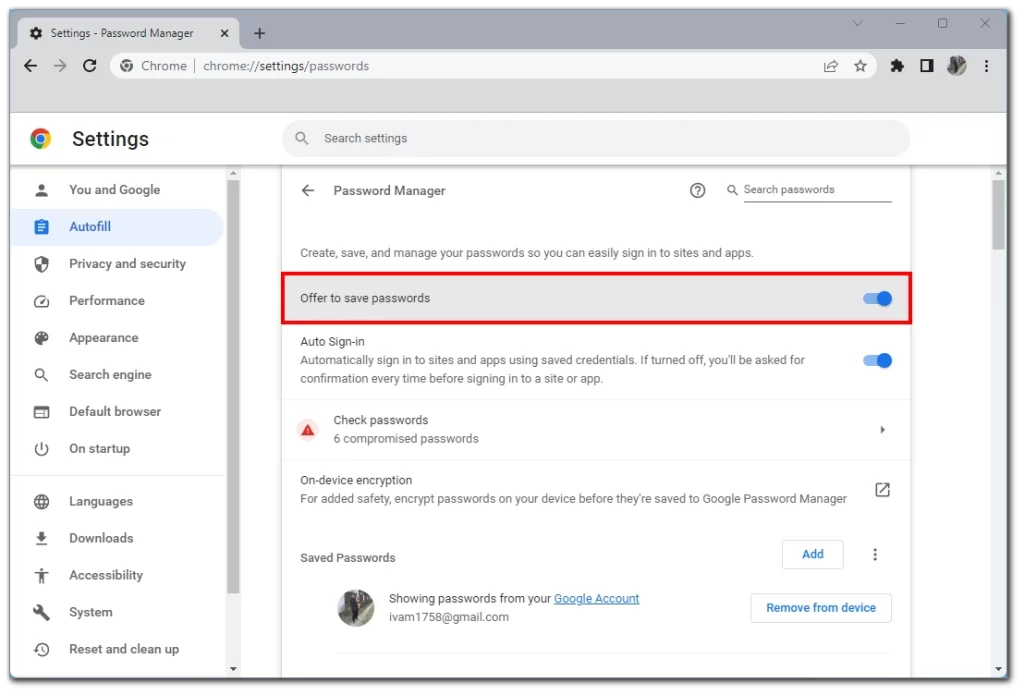Viewport: 1024px width, 695px height.
Task: Open Password Manager help question icon
Action: [x=697, y=191]
